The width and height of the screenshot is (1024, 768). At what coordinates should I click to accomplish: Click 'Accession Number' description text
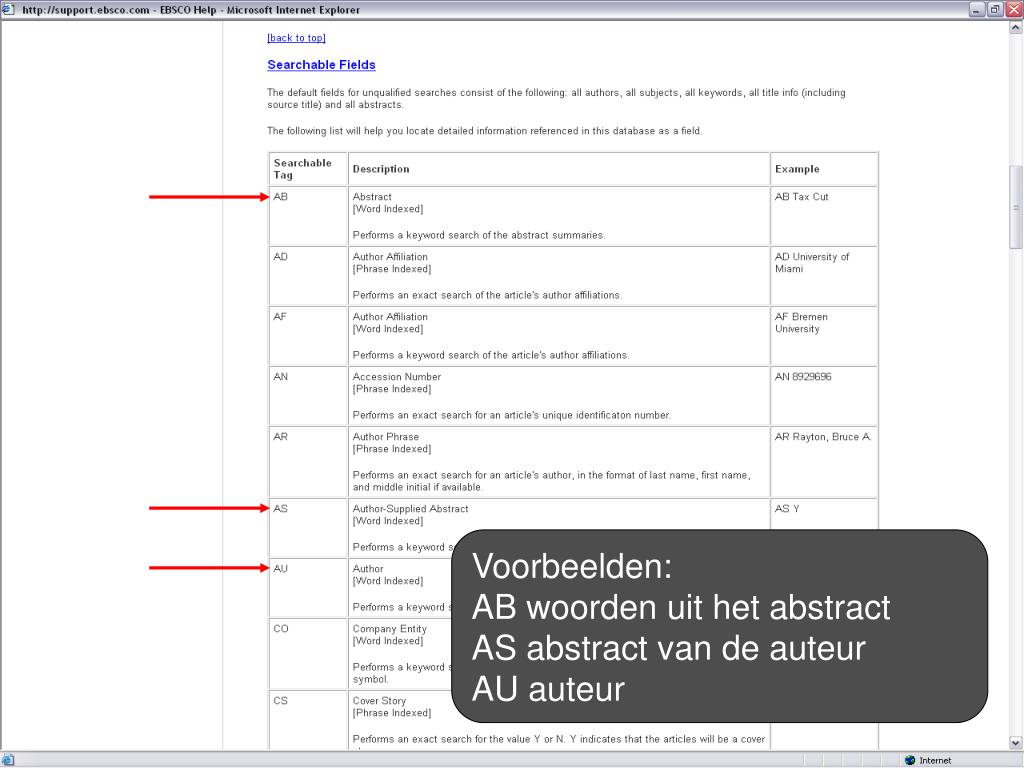click(x=396, y=377)
